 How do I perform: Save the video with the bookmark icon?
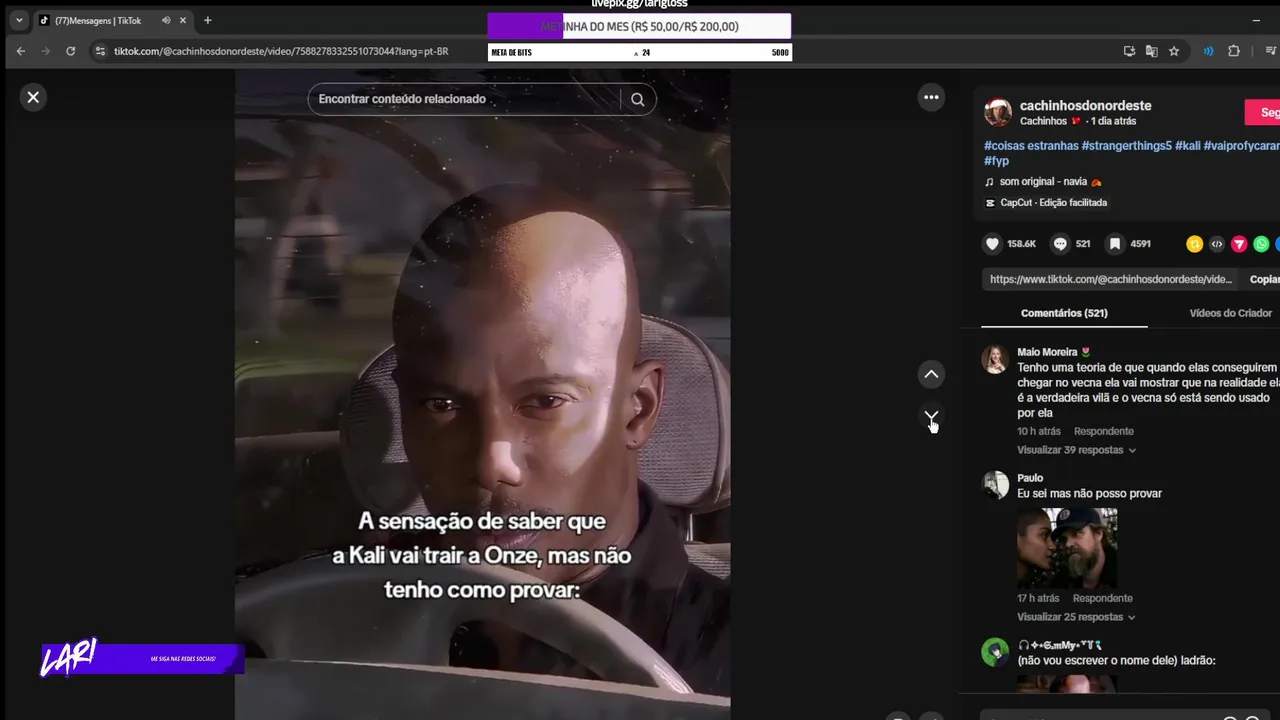coord(1114,244)
